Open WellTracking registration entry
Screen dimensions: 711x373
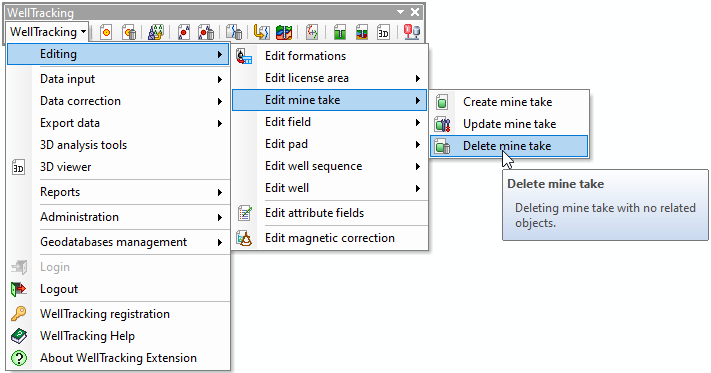(118, 314)
